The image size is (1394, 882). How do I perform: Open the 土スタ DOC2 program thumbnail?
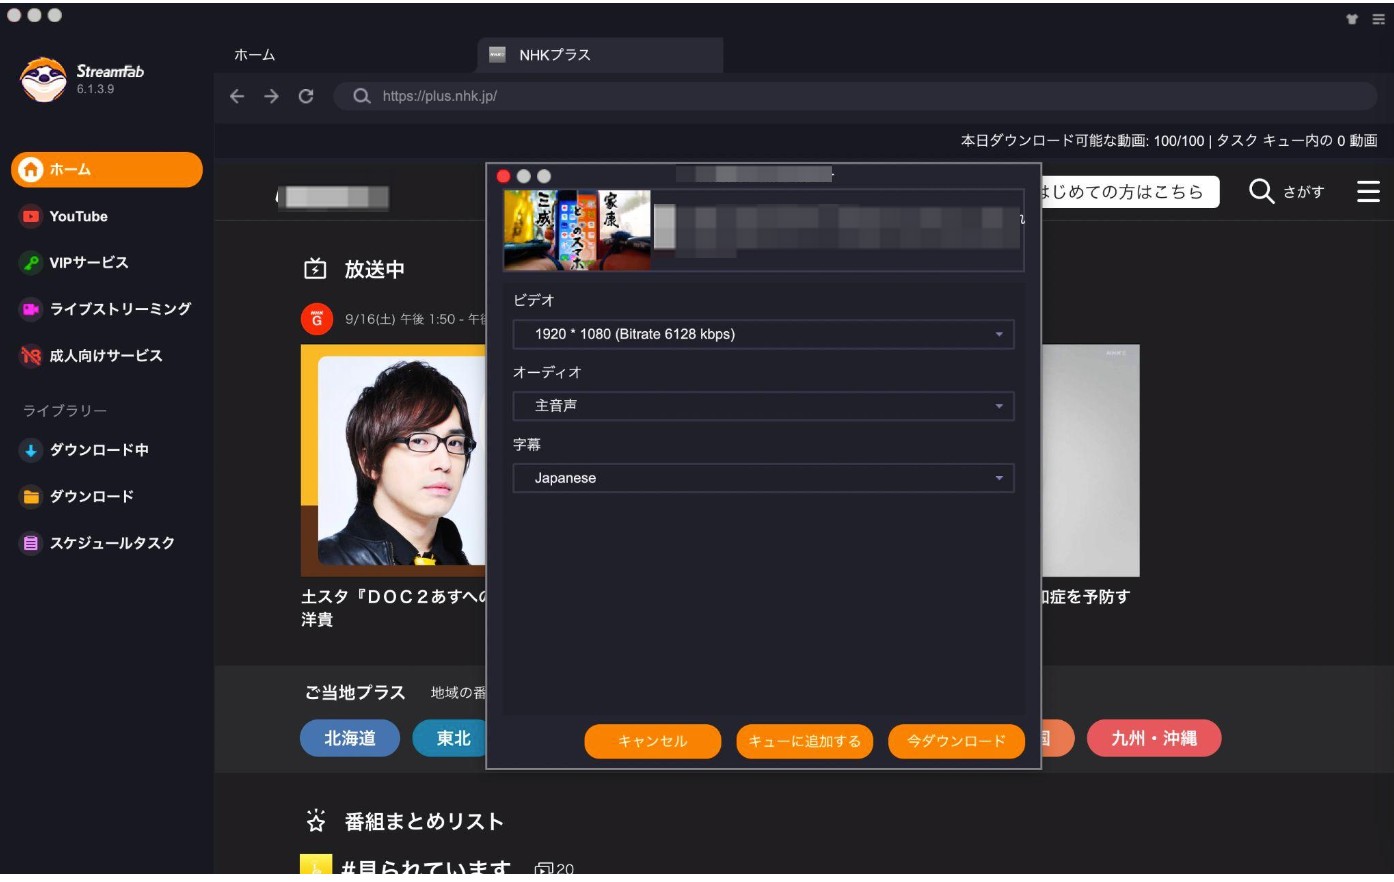pyautogui.click(x=394, y=461)
